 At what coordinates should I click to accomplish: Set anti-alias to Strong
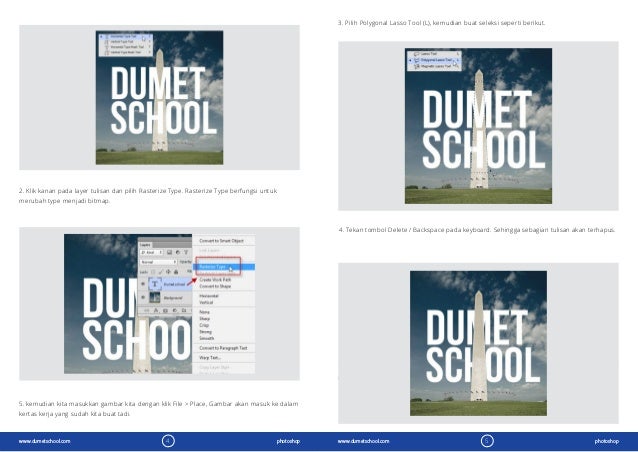click(205, 332)
